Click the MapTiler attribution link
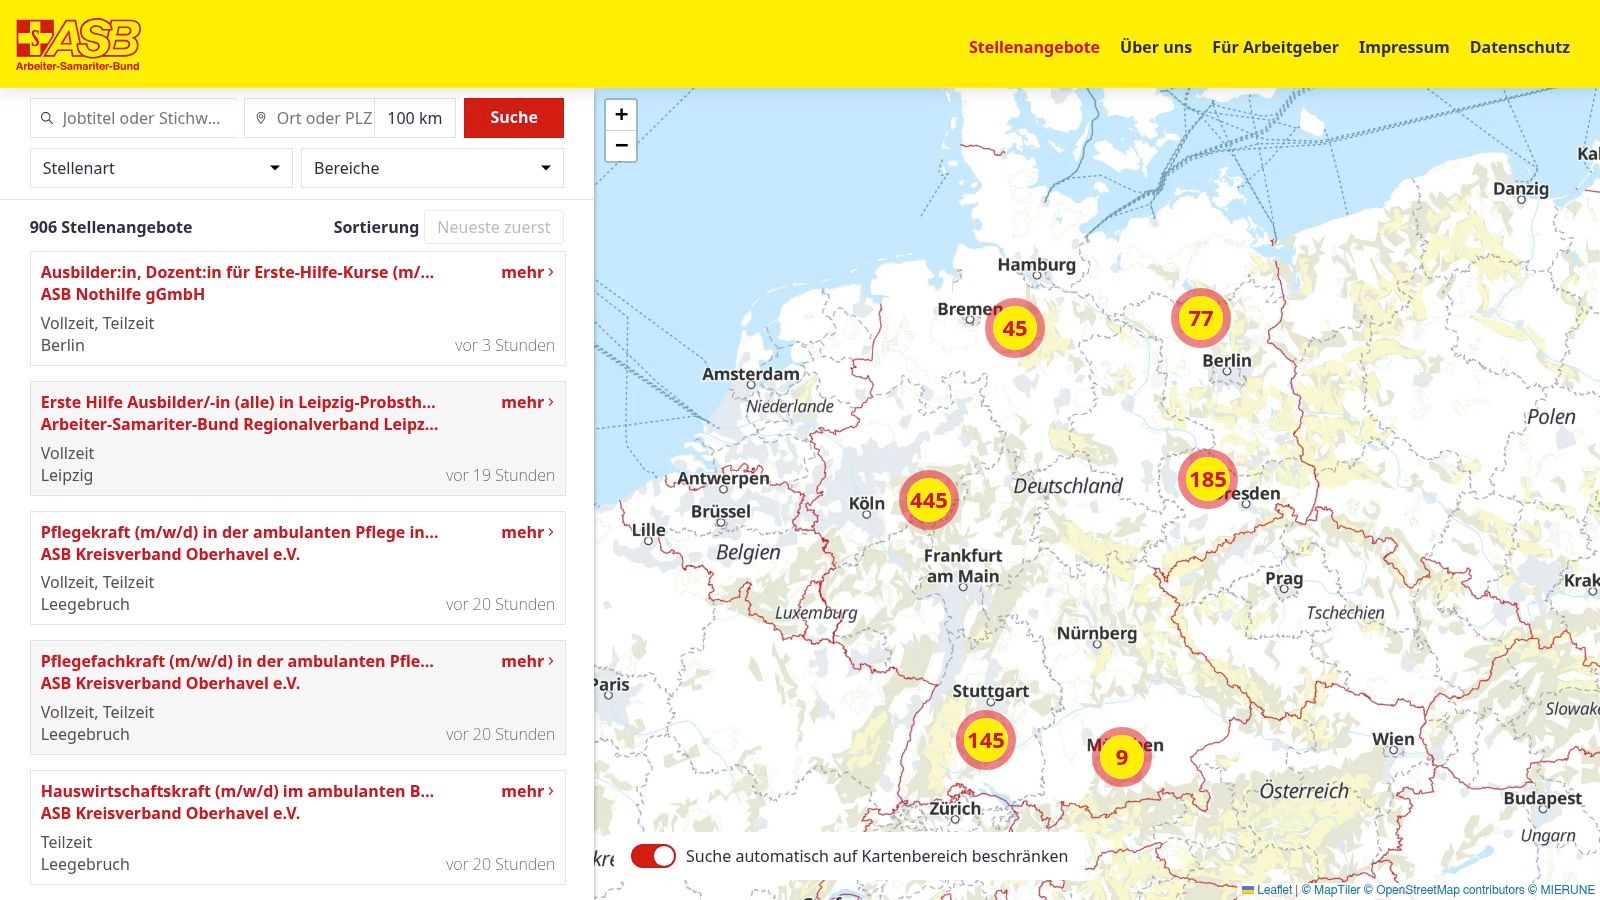This screenshot has height=900, width=1600. pos(1330,890)
